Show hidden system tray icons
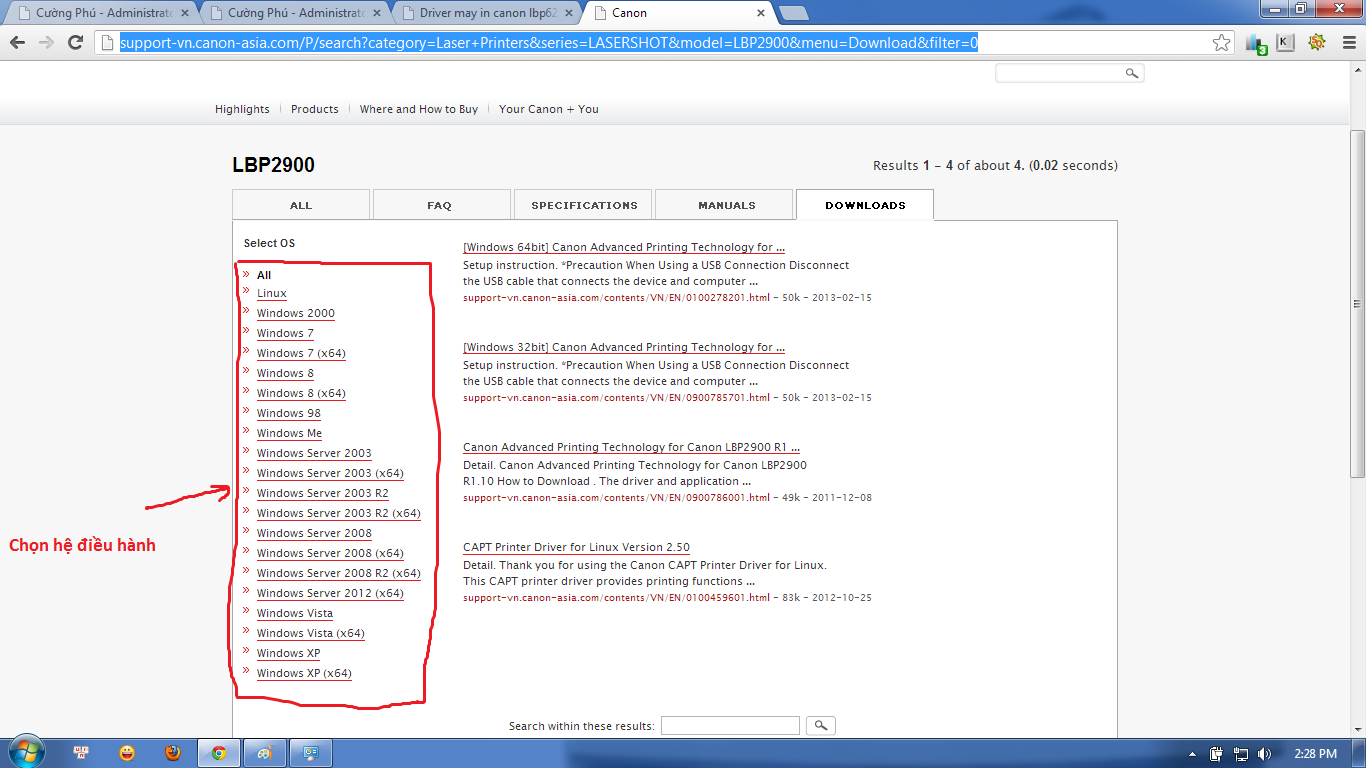Screen dimensions: 1366x768 (x=1192, y=754)
